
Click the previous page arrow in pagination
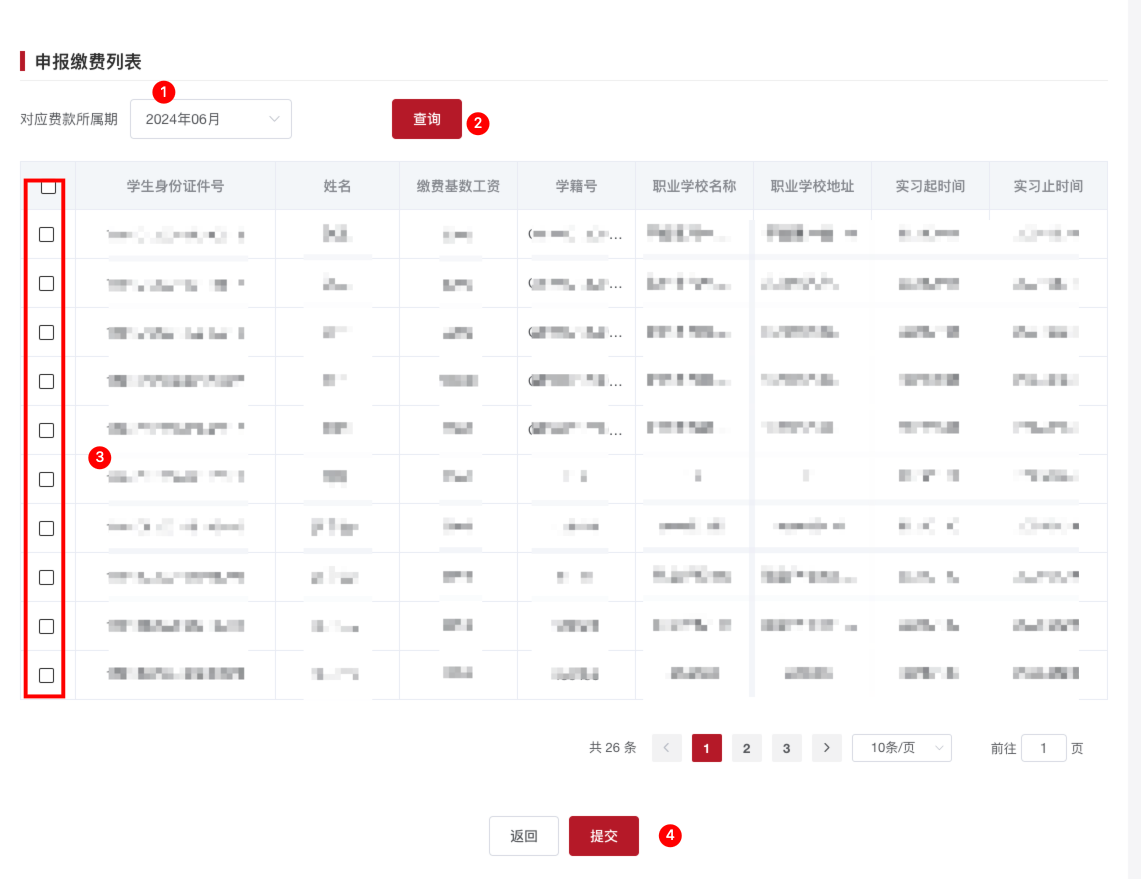click(667, 748)
